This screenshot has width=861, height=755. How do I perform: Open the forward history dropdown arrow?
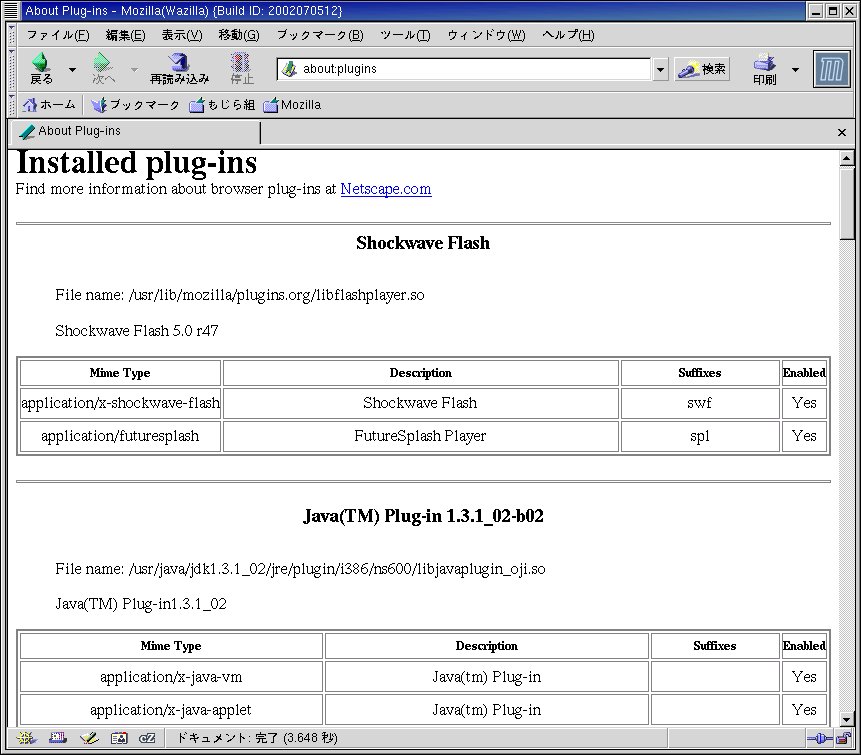click(134, 70)
